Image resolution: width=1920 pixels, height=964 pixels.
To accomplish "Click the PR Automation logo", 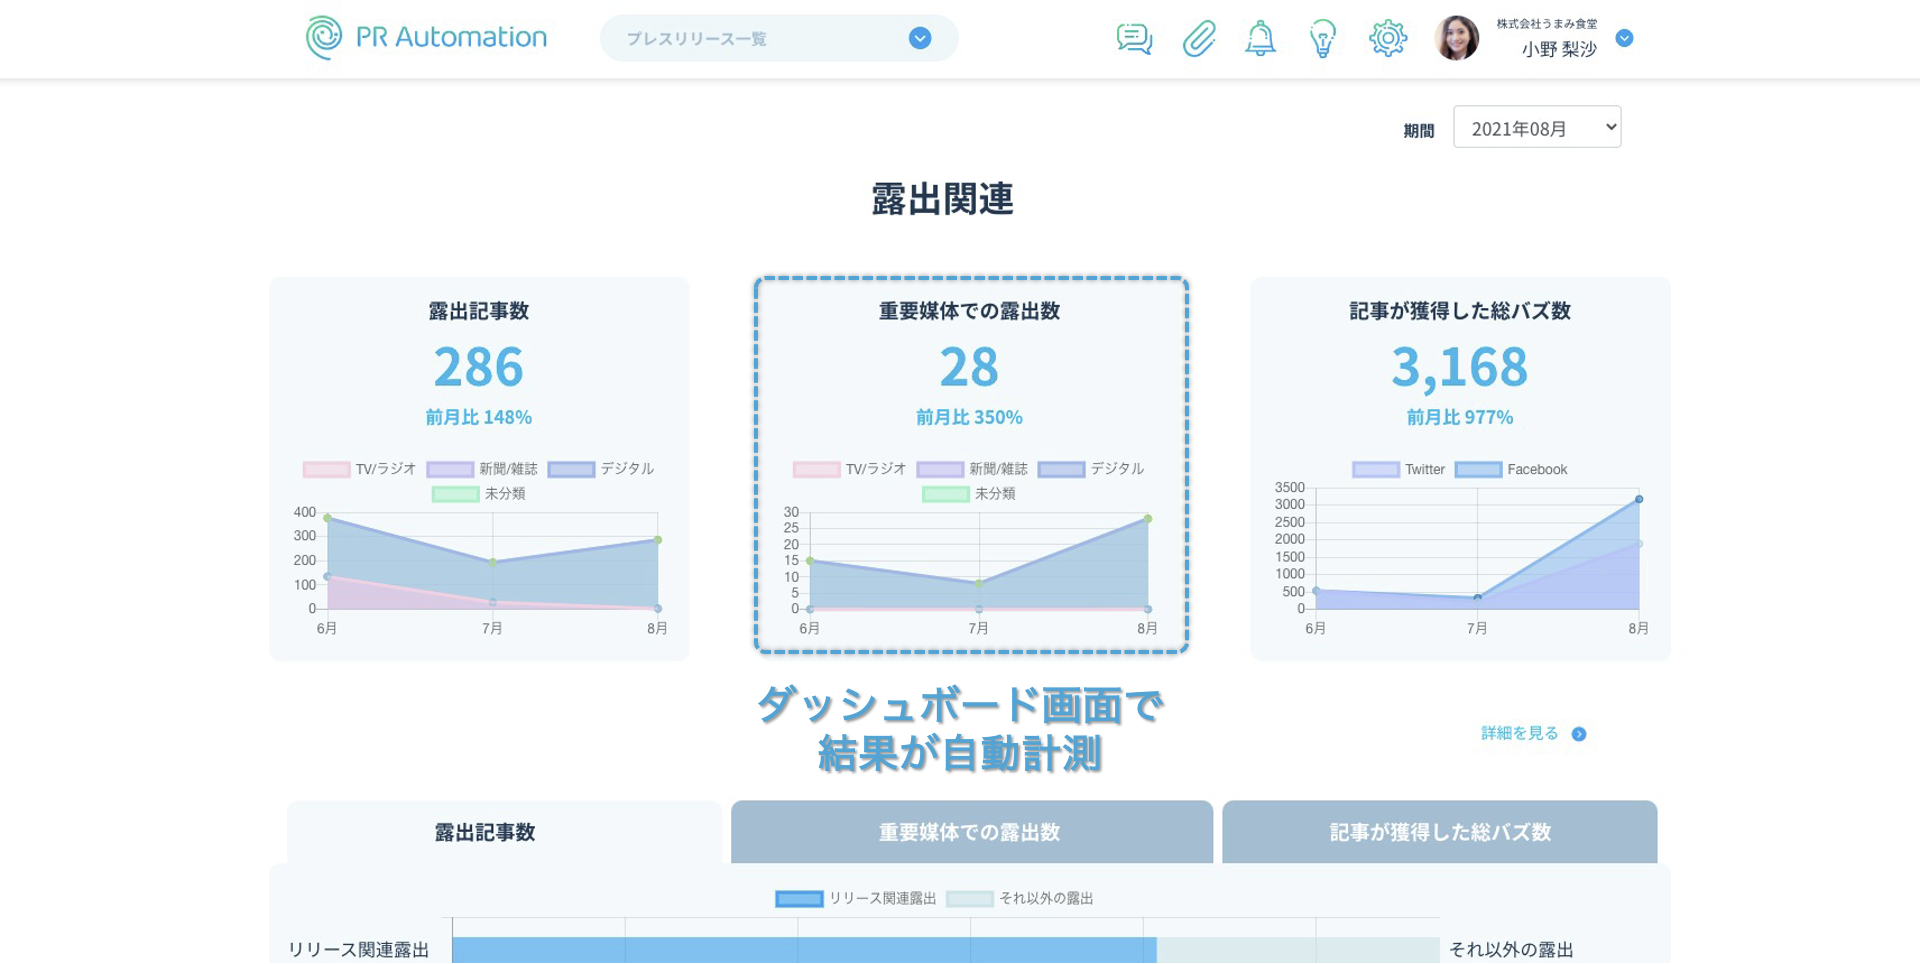I will pos(427,38).
